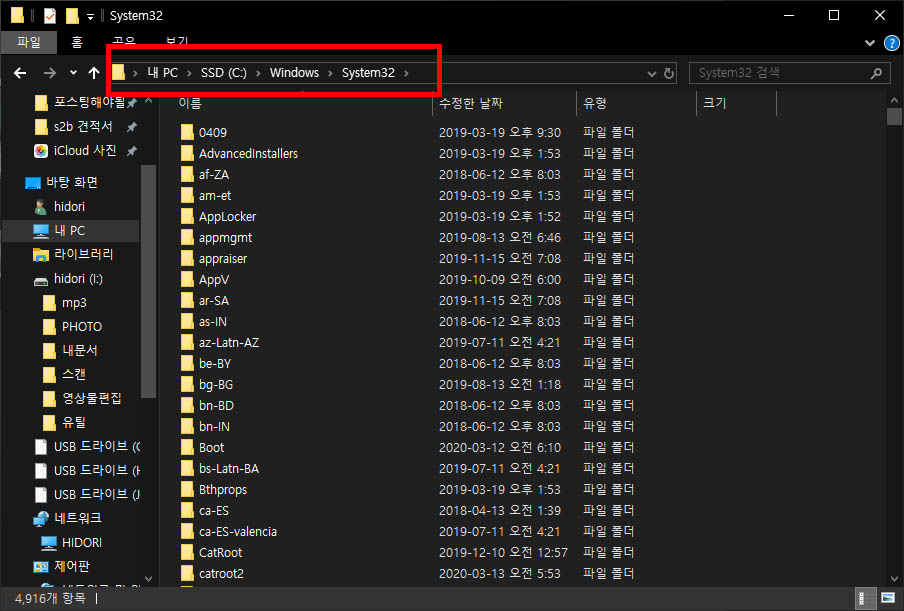Sort by 크기 column header

[x=714, y=103]
